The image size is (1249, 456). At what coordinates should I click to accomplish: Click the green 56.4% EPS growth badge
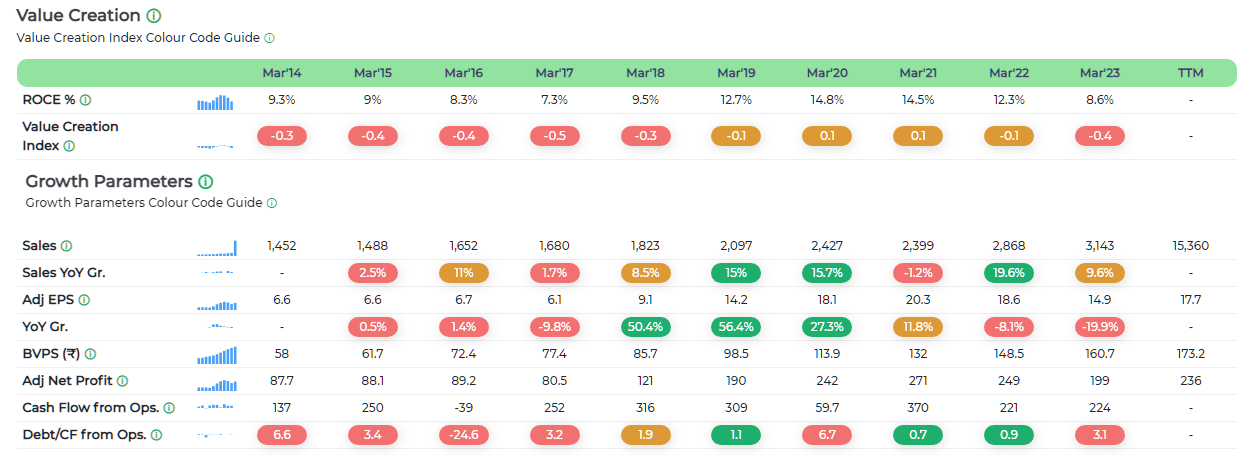(x=736, y=327)
